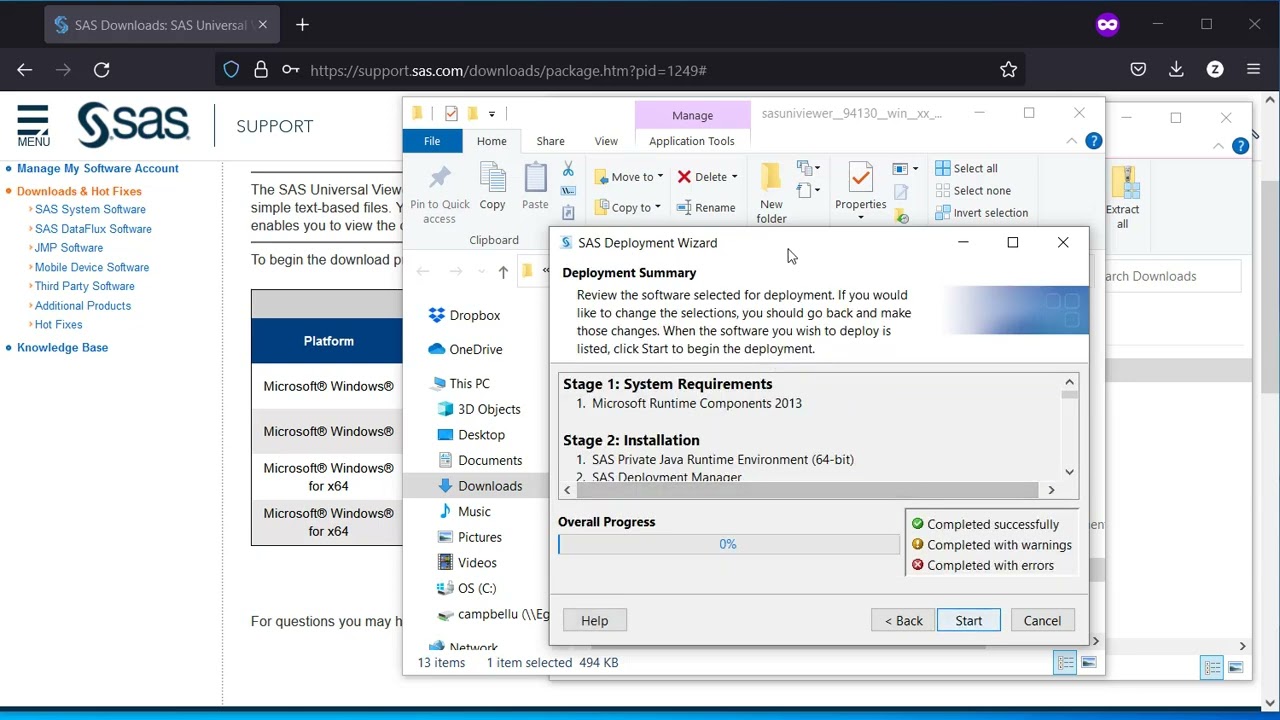The width and height of the screenshot is (1280, 720).
Task: Select OneDrive in navigation pane
Action: tap(466, 349)
